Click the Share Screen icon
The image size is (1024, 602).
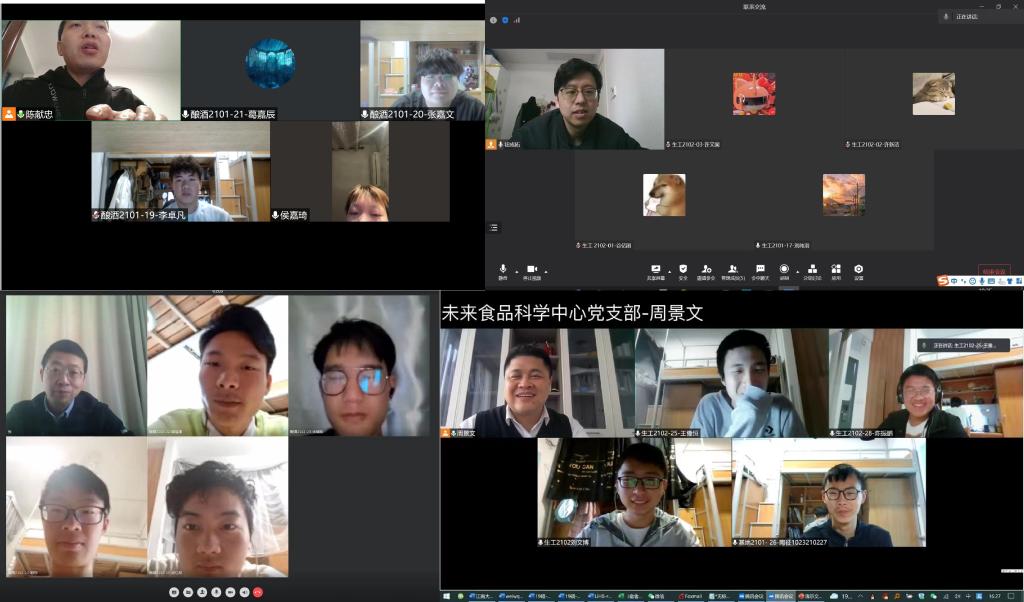656,269
